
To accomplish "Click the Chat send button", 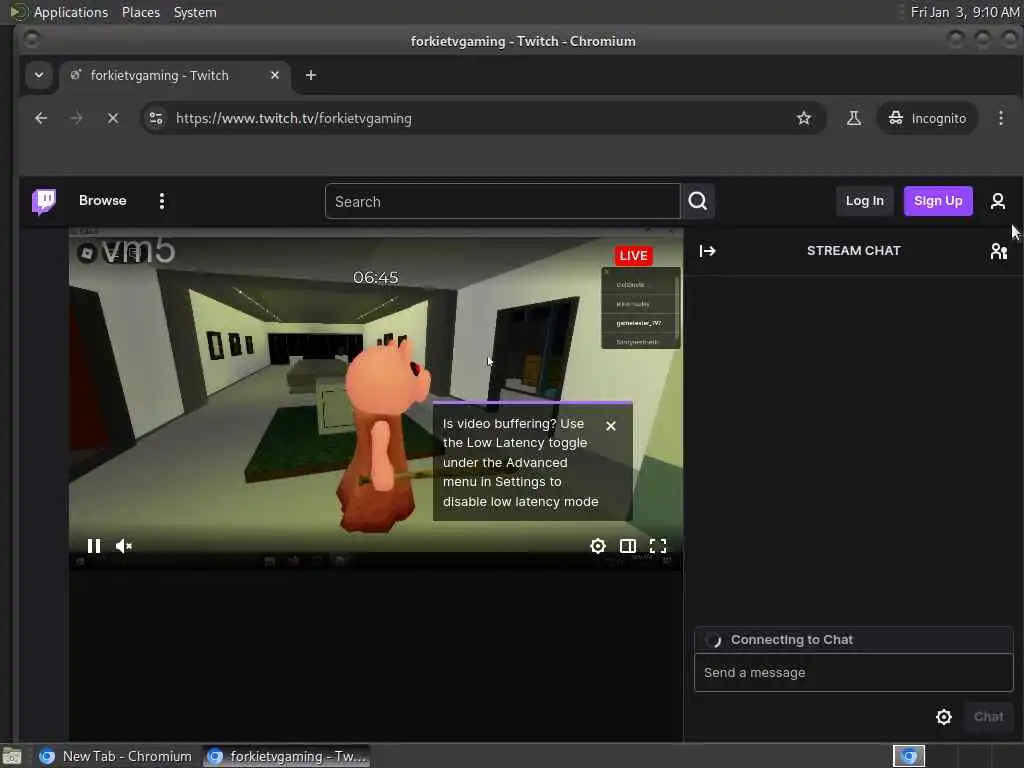I will 988,717.
